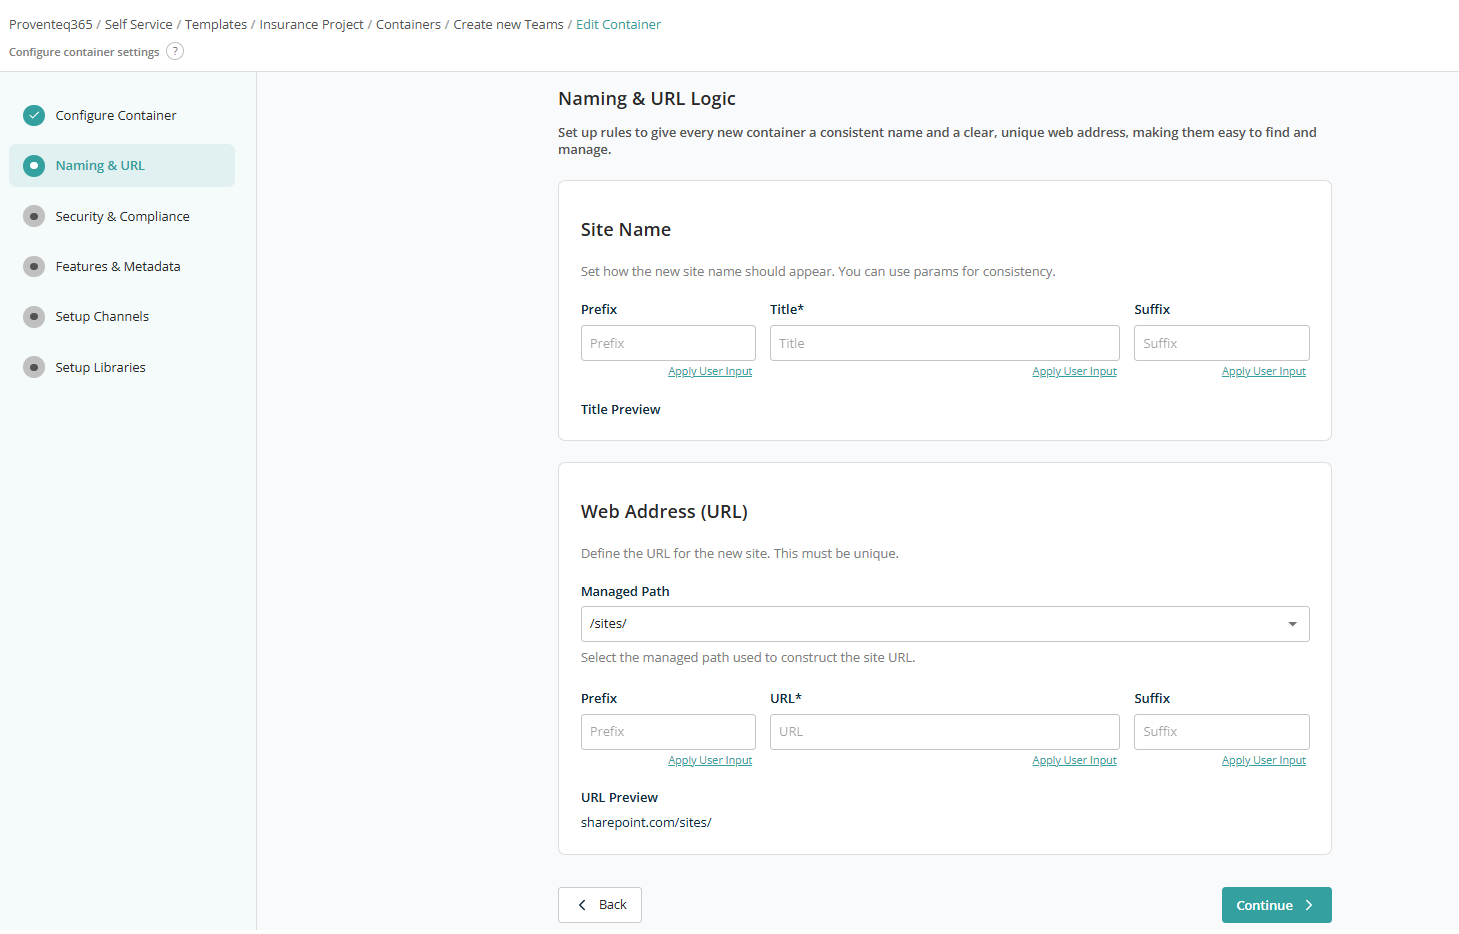The image size is (1459, 934).
Task: Focus the Web Address Suffix input field
Action: (x=1222, y=732)
